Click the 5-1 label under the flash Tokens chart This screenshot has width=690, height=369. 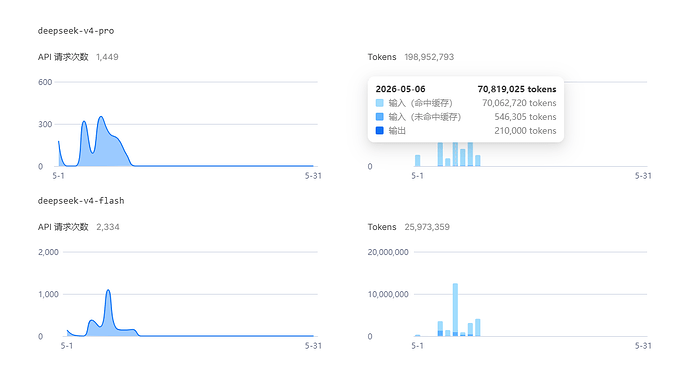pyautogui.click(x=417, y=346)
